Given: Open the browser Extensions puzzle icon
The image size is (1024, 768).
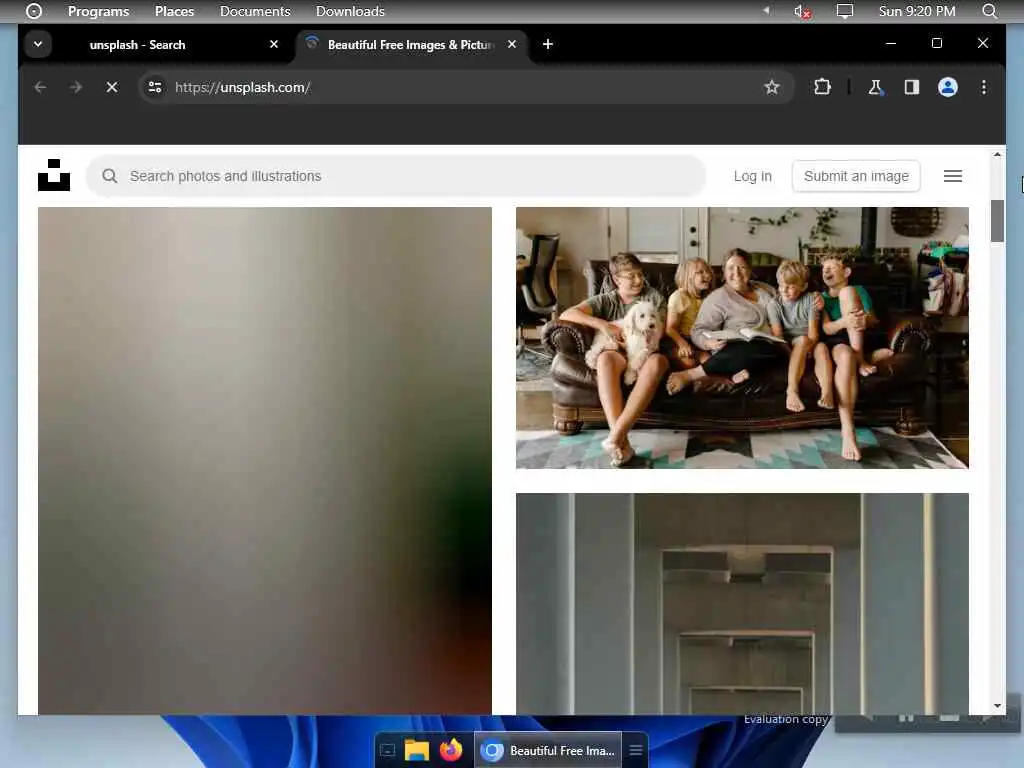Looking at the screenshot, I should pos(822,87).
